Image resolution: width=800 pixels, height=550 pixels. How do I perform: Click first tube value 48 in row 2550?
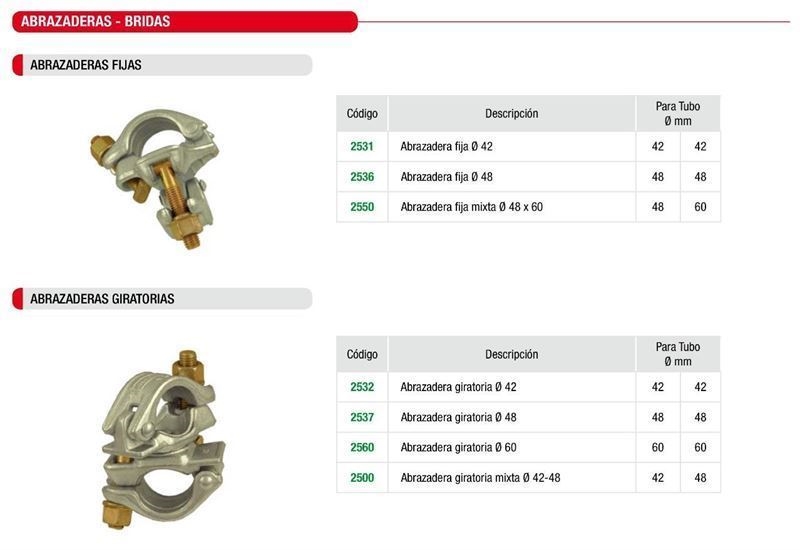click(658, 207)
